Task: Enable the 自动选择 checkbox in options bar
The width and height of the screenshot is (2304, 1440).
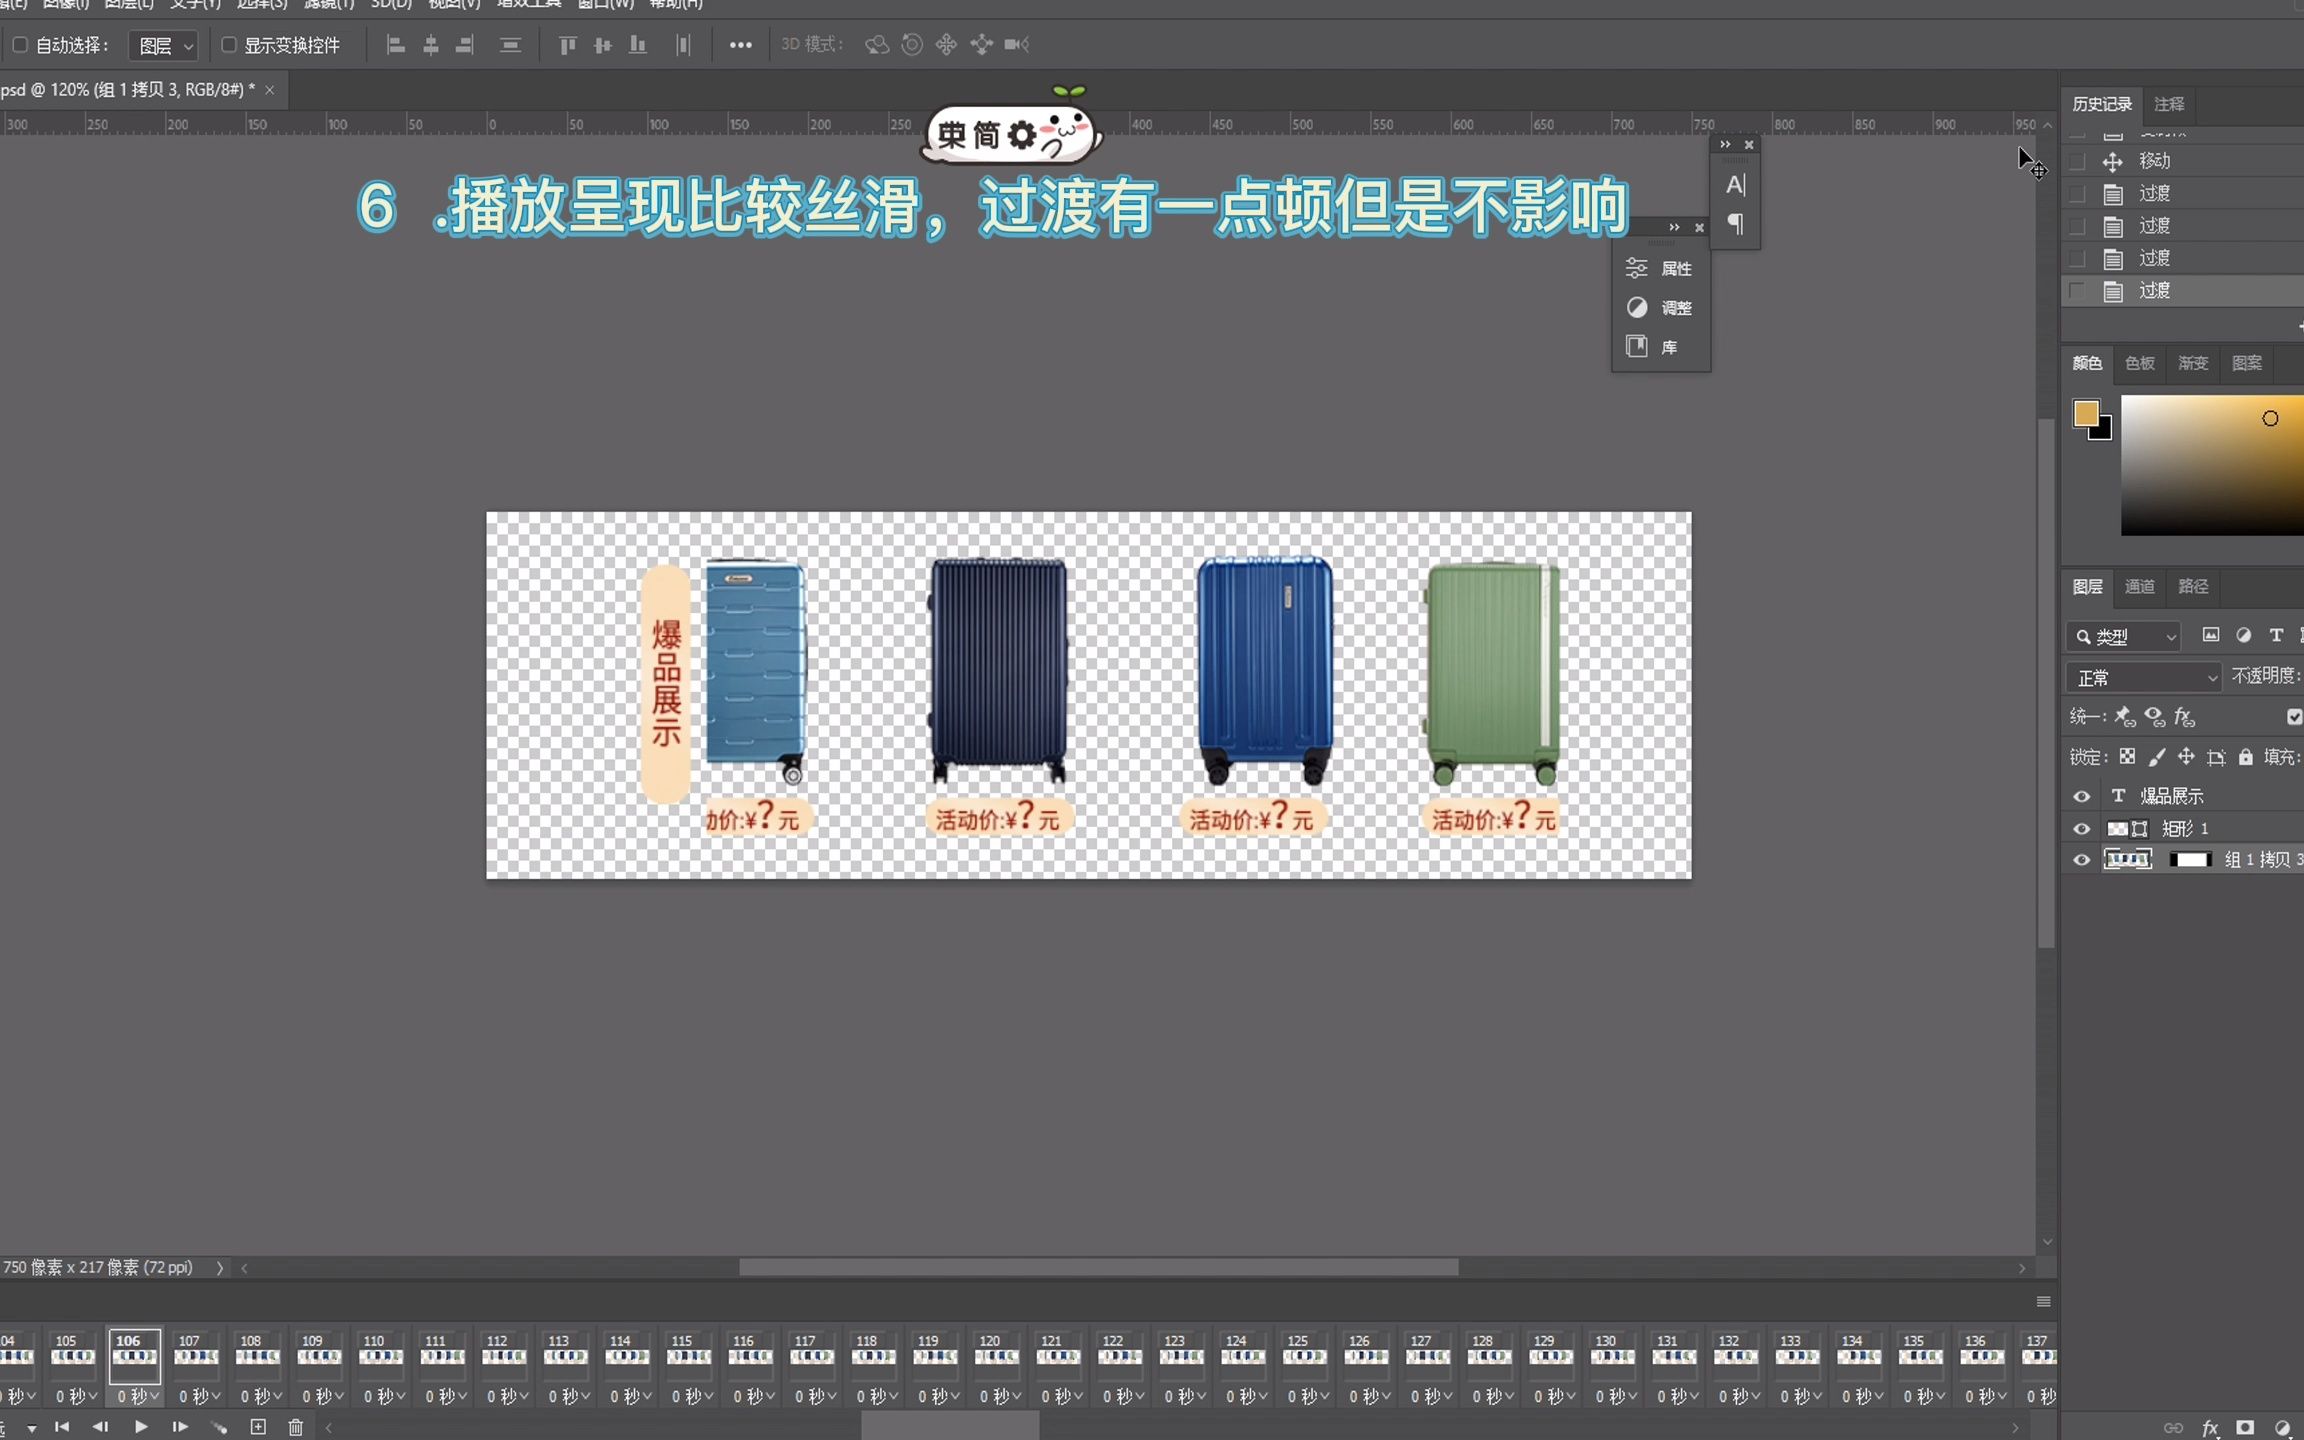Action: pyautogui.click(x=20, y=45)
